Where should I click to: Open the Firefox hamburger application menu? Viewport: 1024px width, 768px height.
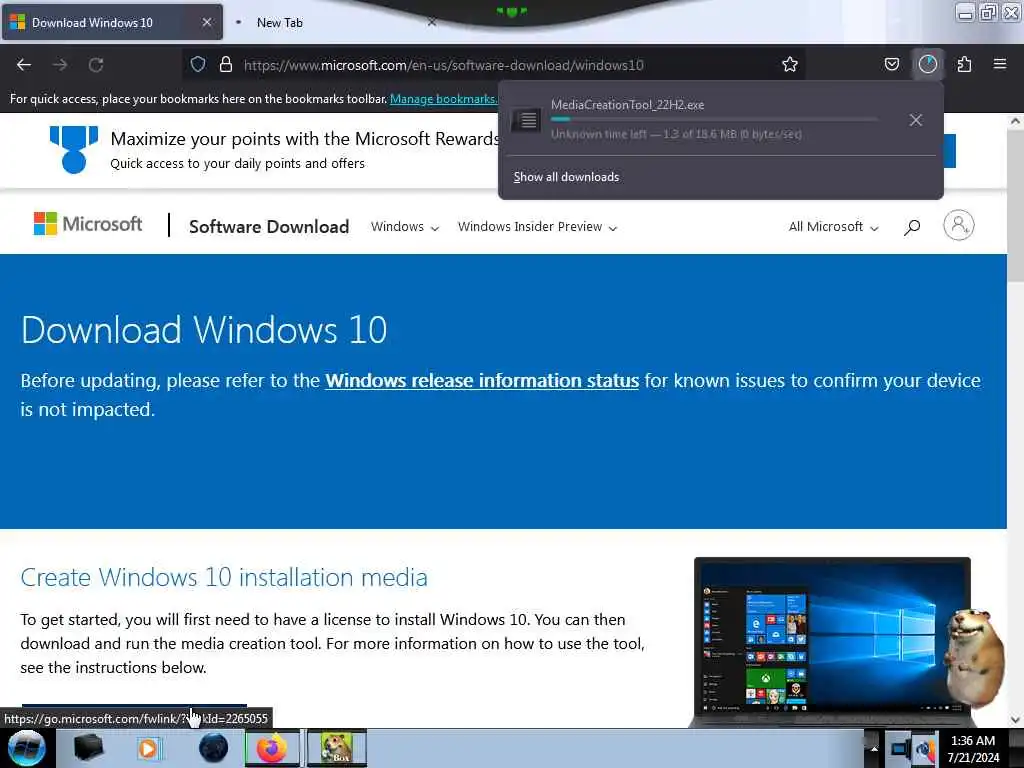point(1000,64)
